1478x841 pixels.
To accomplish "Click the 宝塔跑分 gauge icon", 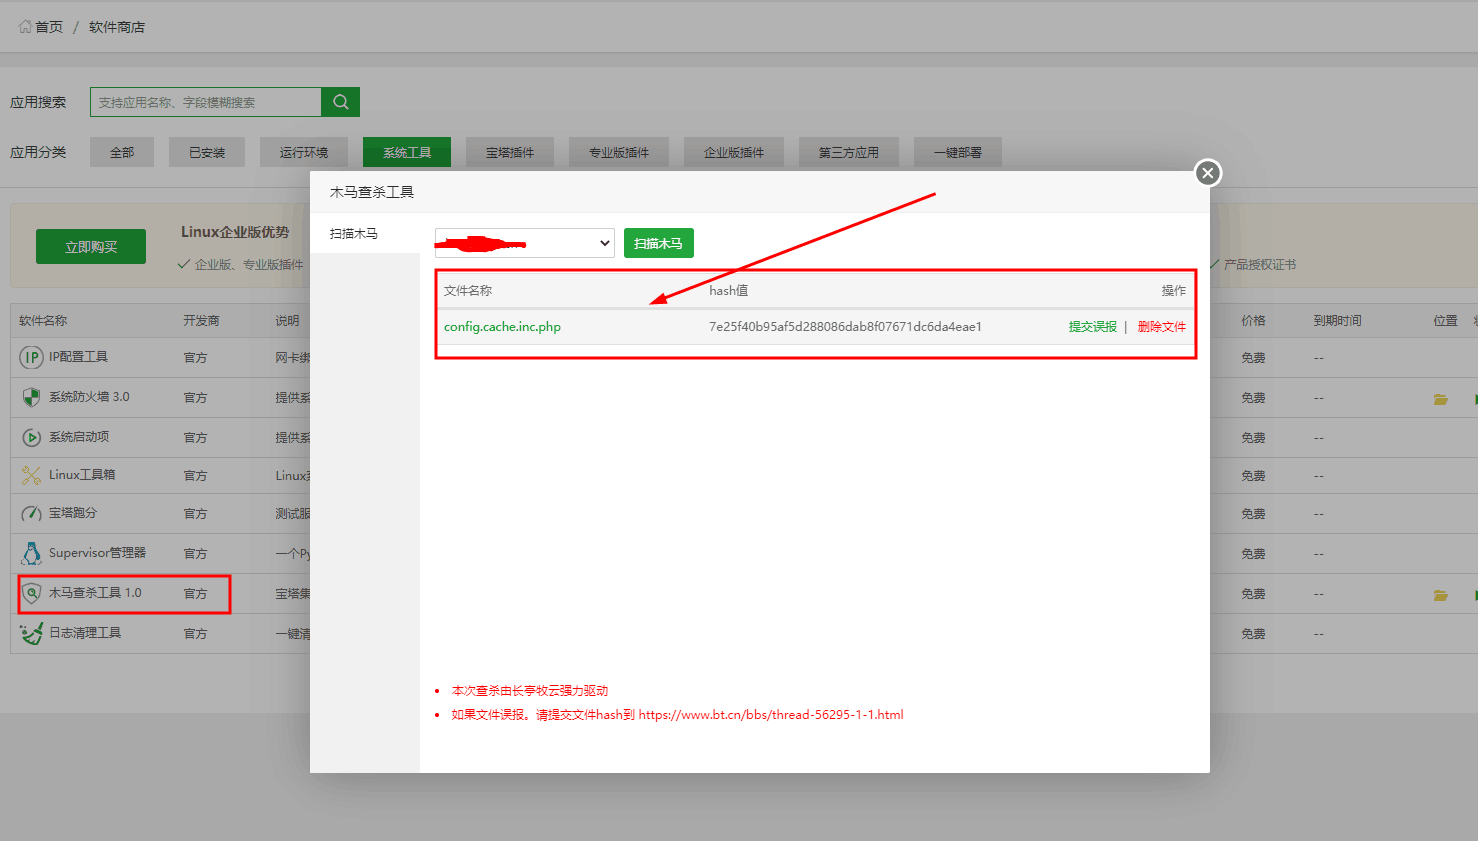I will 32,513.
